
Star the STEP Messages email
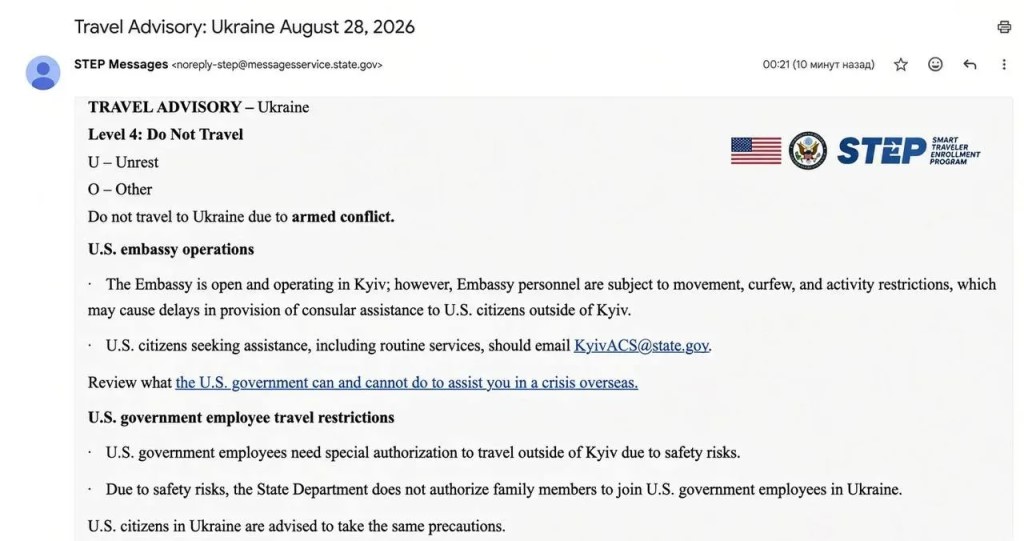pyautogui.click(x=901, y=64)
